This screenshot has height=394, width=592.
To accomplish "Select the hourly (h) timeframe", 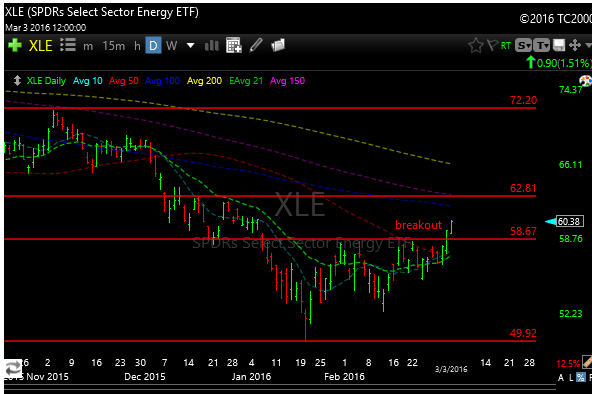I will coord(137,46).
